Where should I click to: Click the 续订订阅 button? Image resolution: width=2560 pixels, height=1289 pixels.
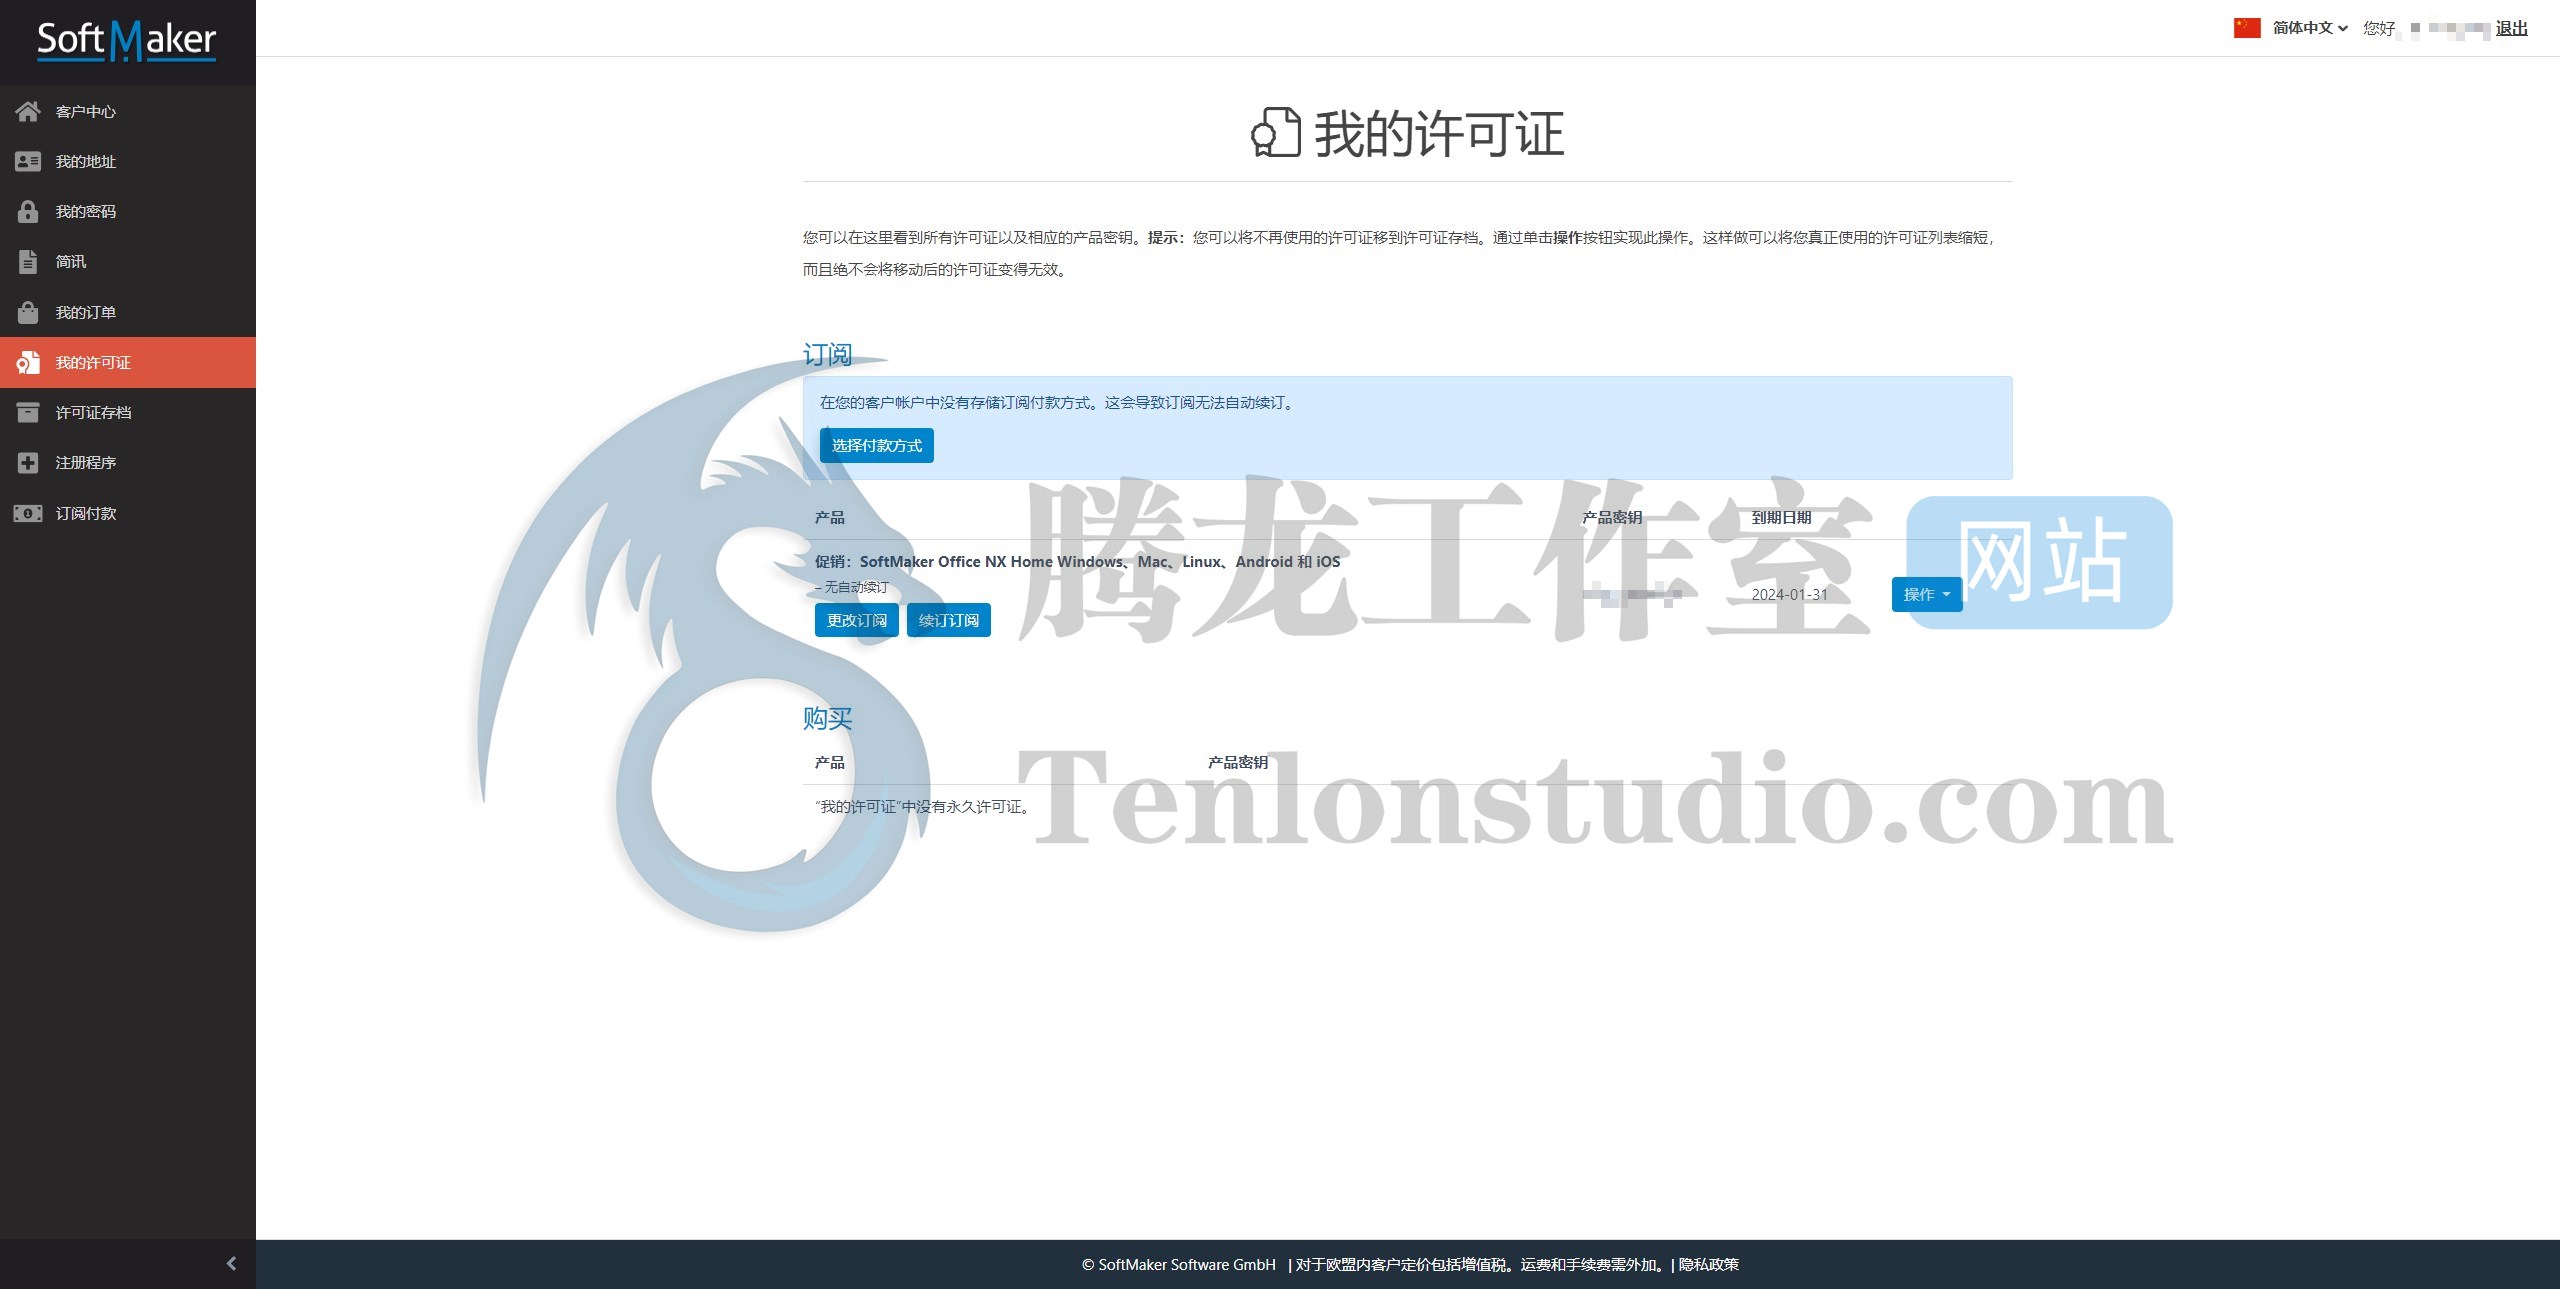949,620
